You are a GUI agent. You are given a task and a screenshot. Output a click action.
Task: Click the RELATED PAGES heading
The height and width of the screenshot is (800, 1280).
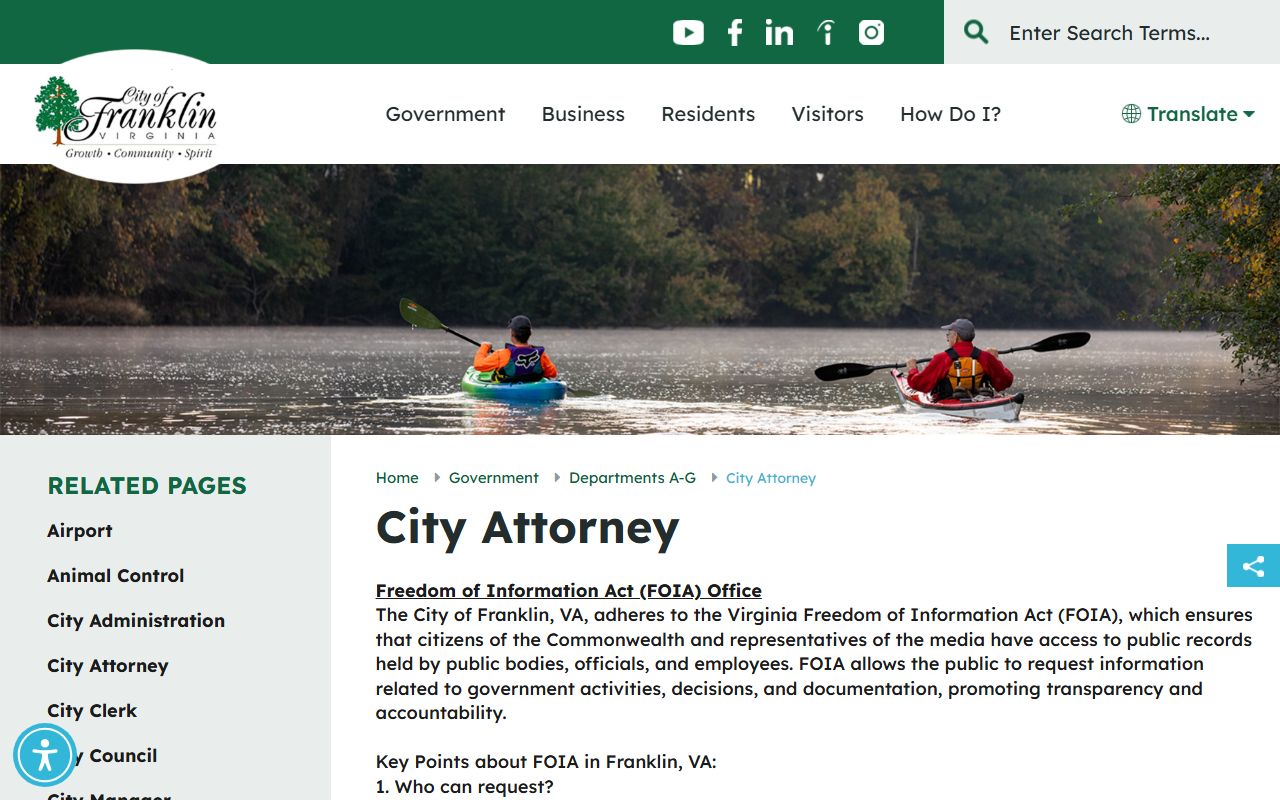(147, 486)
